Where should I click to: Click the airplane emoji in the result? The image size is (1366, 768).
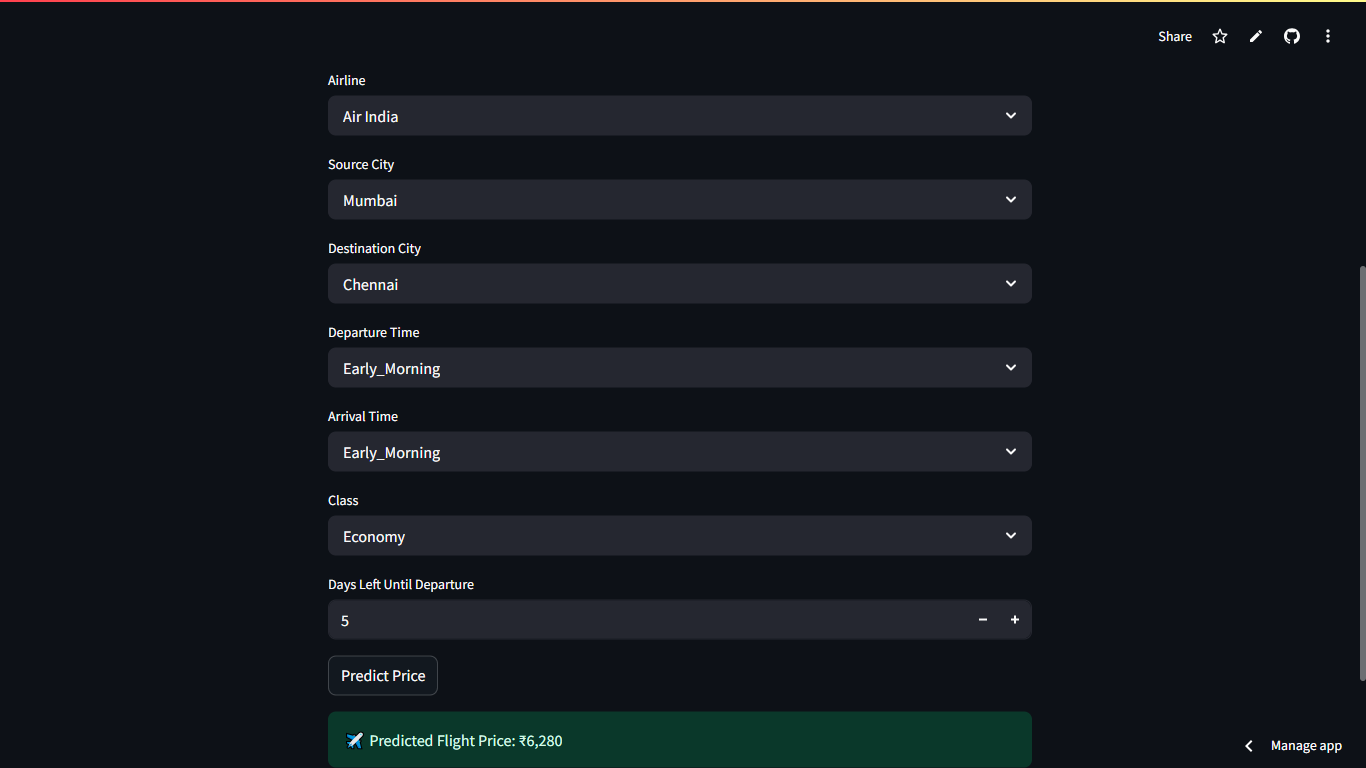(x=354, y=741)
